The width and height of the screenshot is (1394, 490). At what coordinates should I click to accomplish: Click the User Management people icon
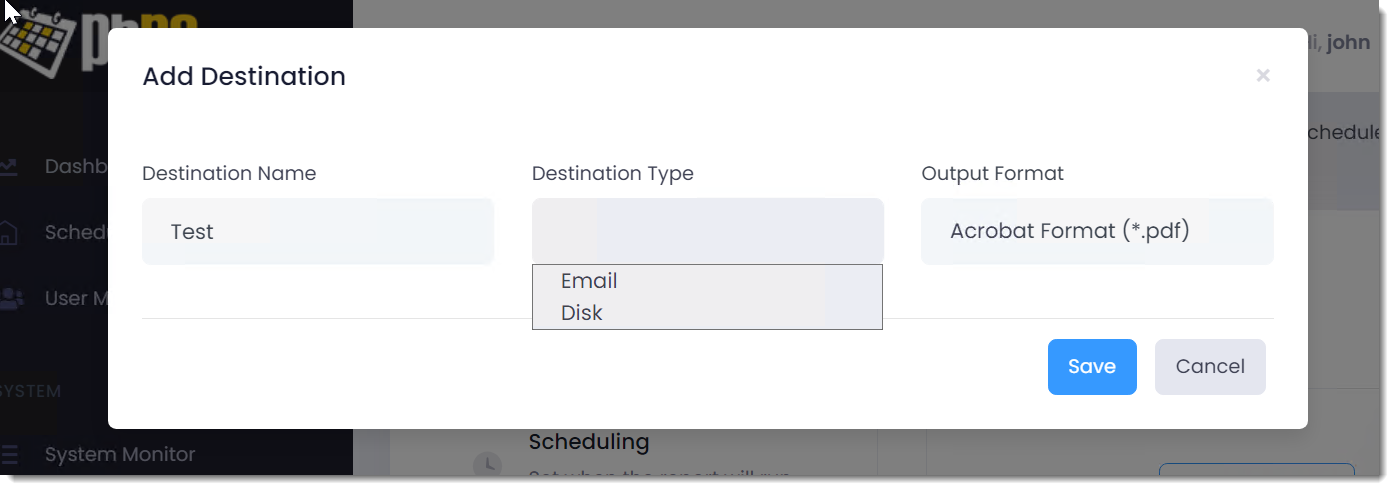click(x=10, y=298)
